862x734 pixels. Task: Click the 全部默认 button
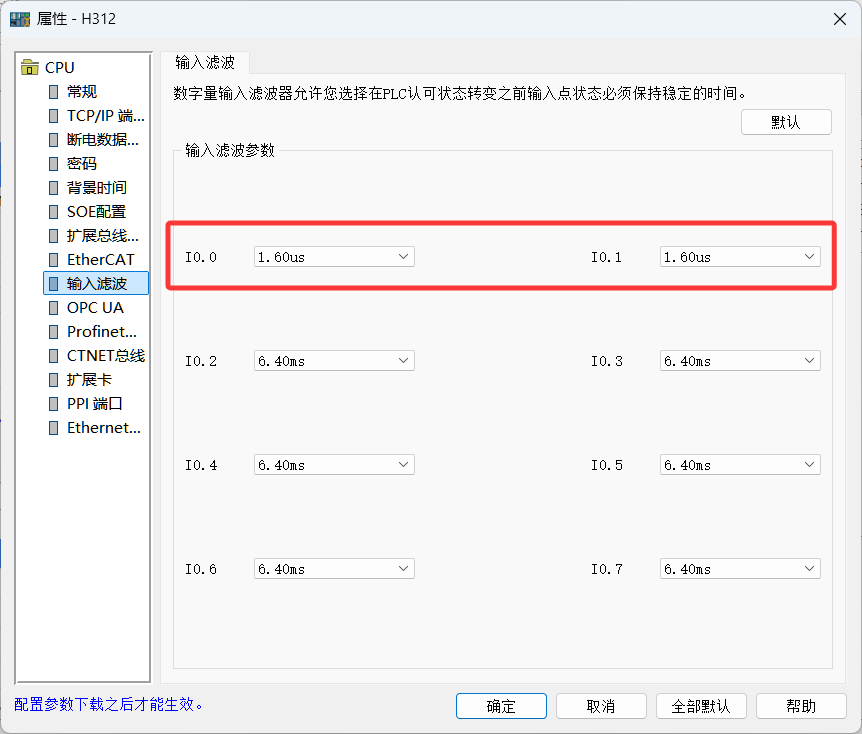[x=701, y=706]
